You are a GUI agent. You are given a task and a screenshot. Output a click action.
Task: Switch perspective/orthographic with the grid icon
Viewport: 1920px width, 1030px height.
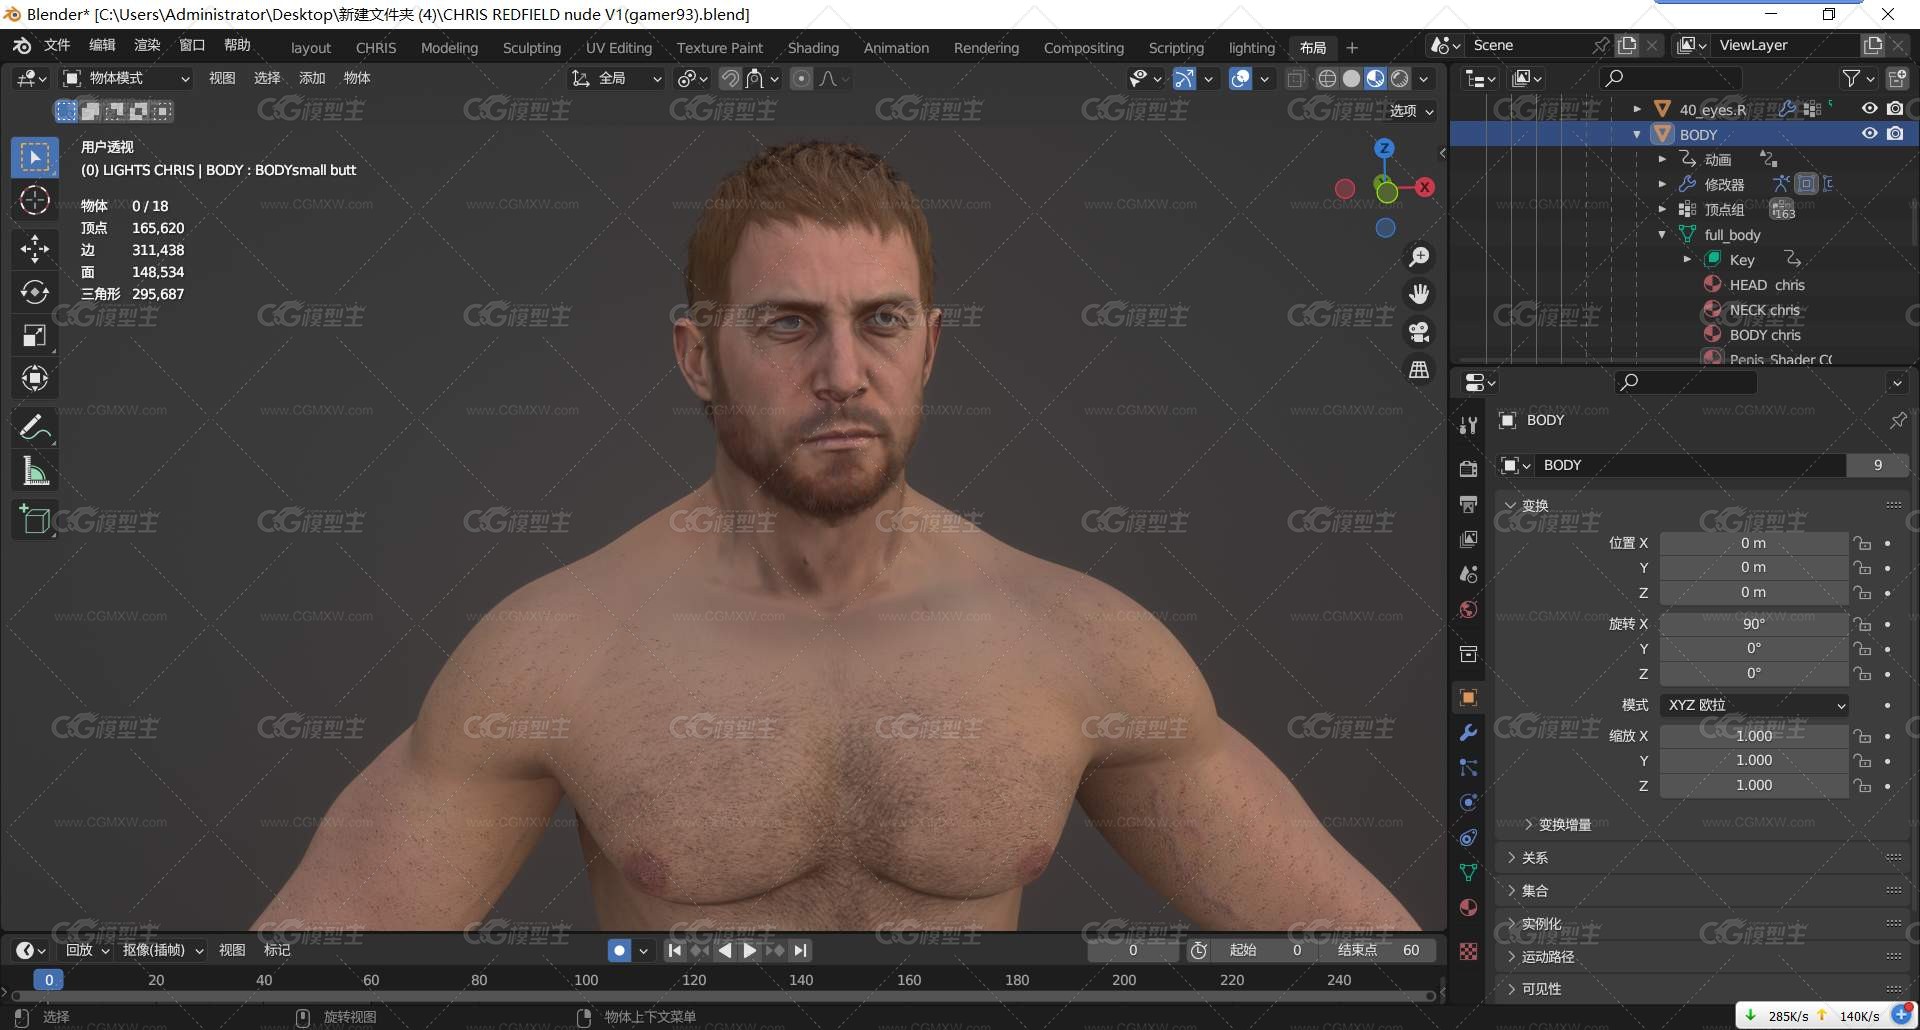tap(1419, 370)
